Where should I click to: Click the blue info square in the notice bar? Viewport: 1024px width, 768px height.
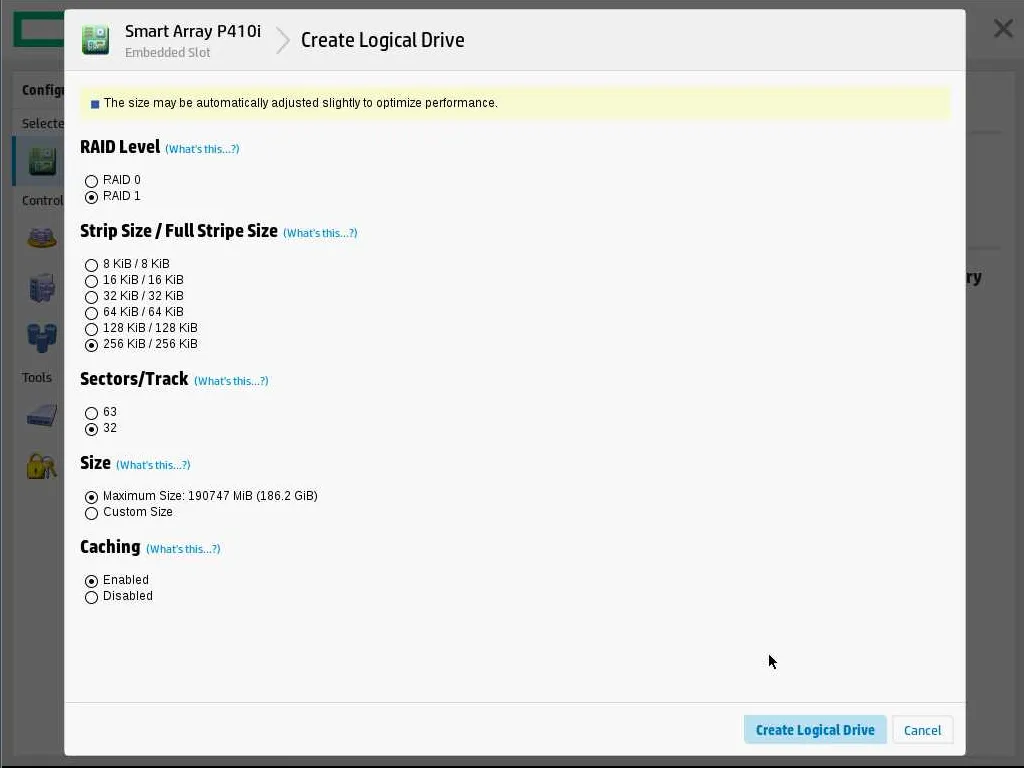(95, 104)
